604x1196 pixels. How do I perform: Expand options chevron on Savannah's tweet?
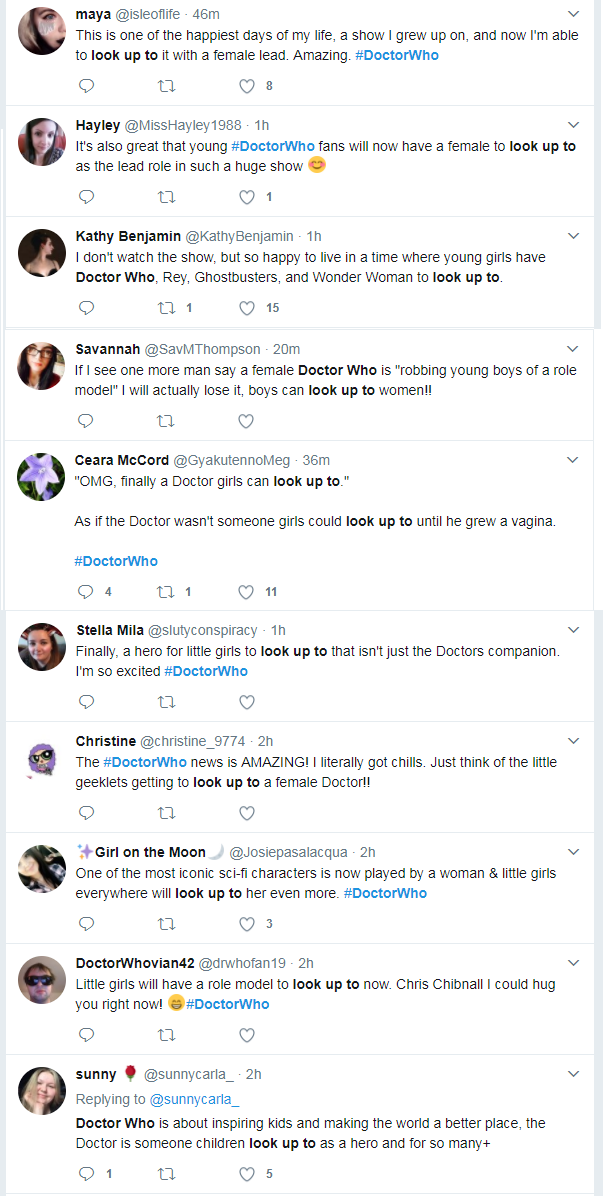pyautogui.click(x=573, y=349)
